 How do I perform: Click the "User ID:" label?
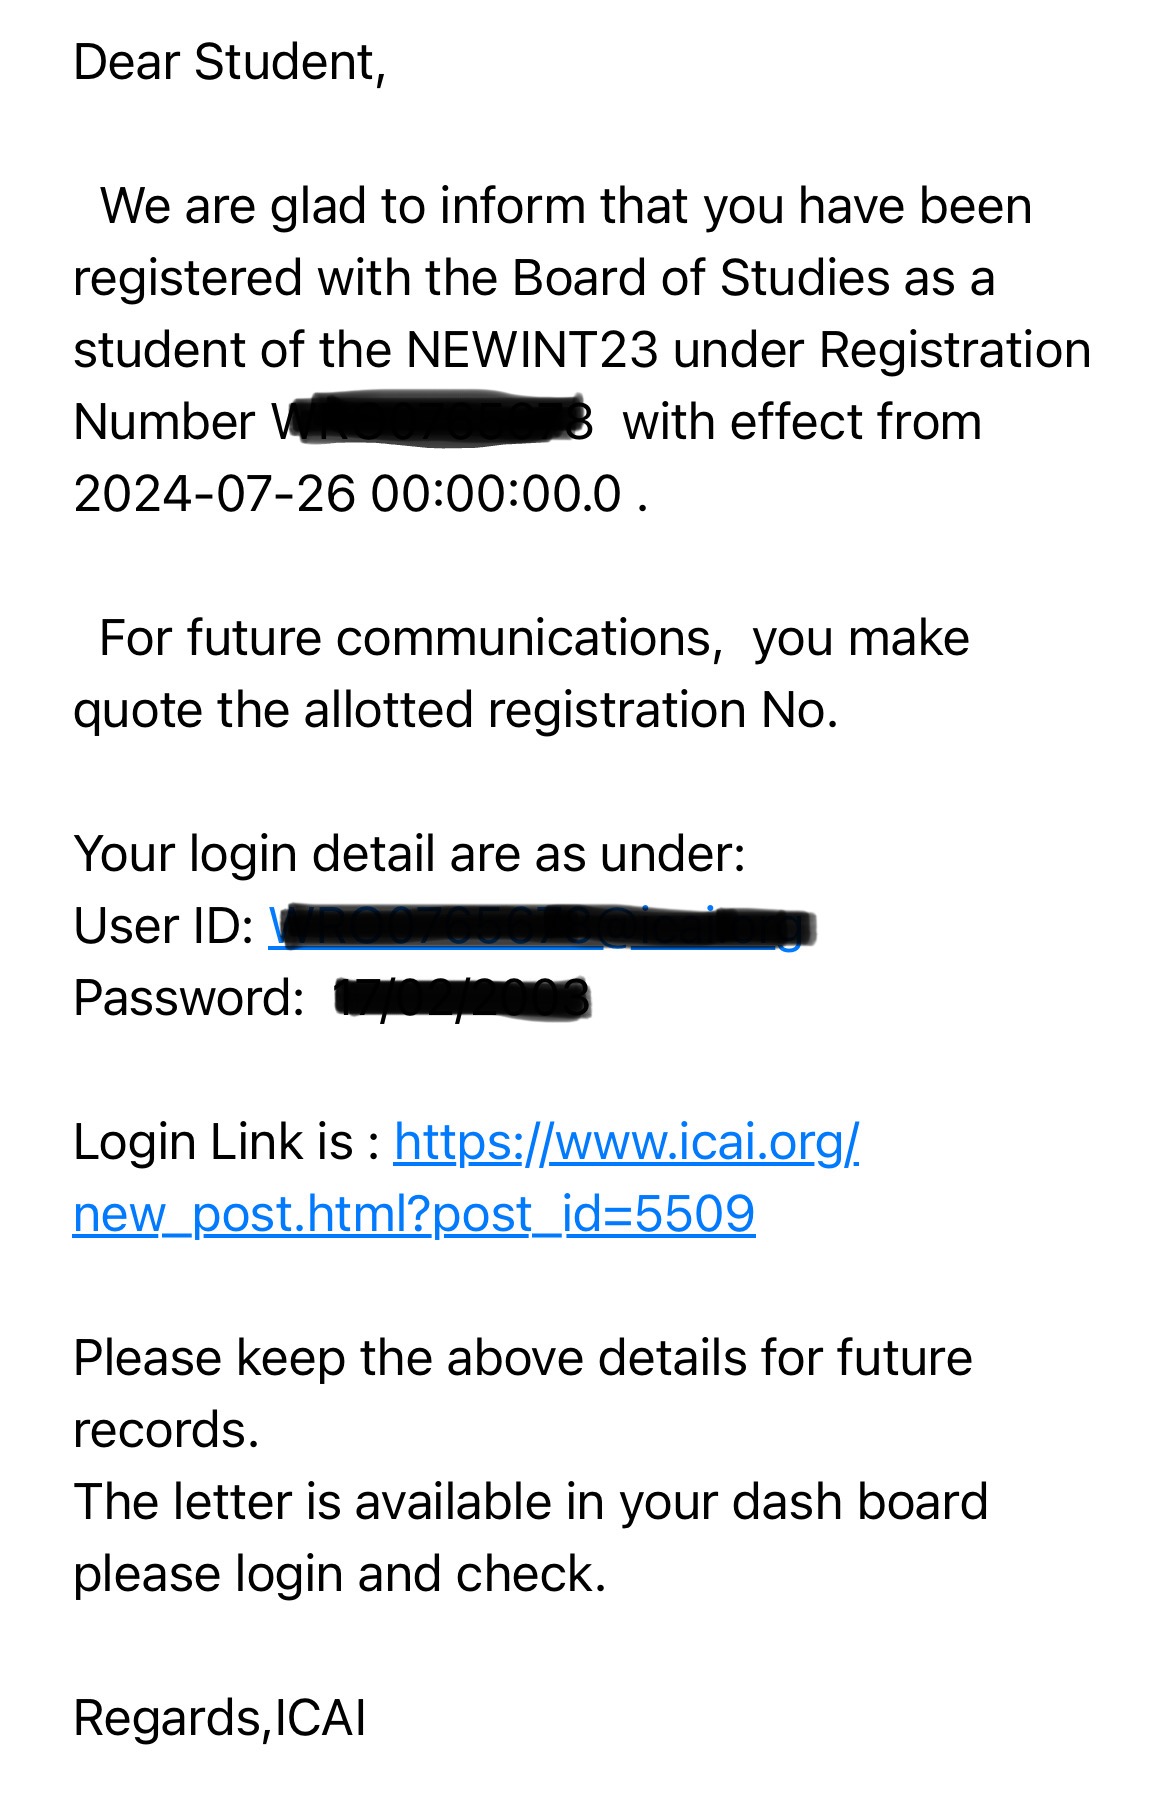point(164,926)
